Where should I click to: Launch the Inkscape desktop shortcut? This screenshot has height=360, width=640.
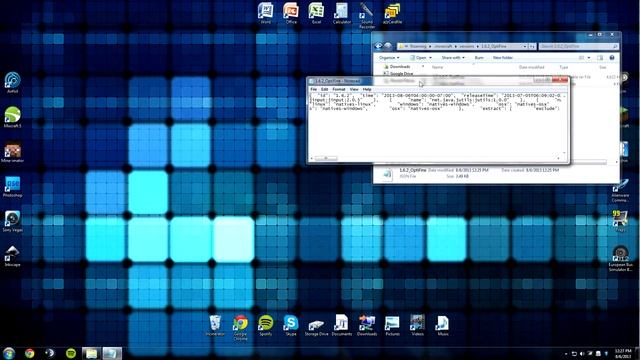click(12, 256)
